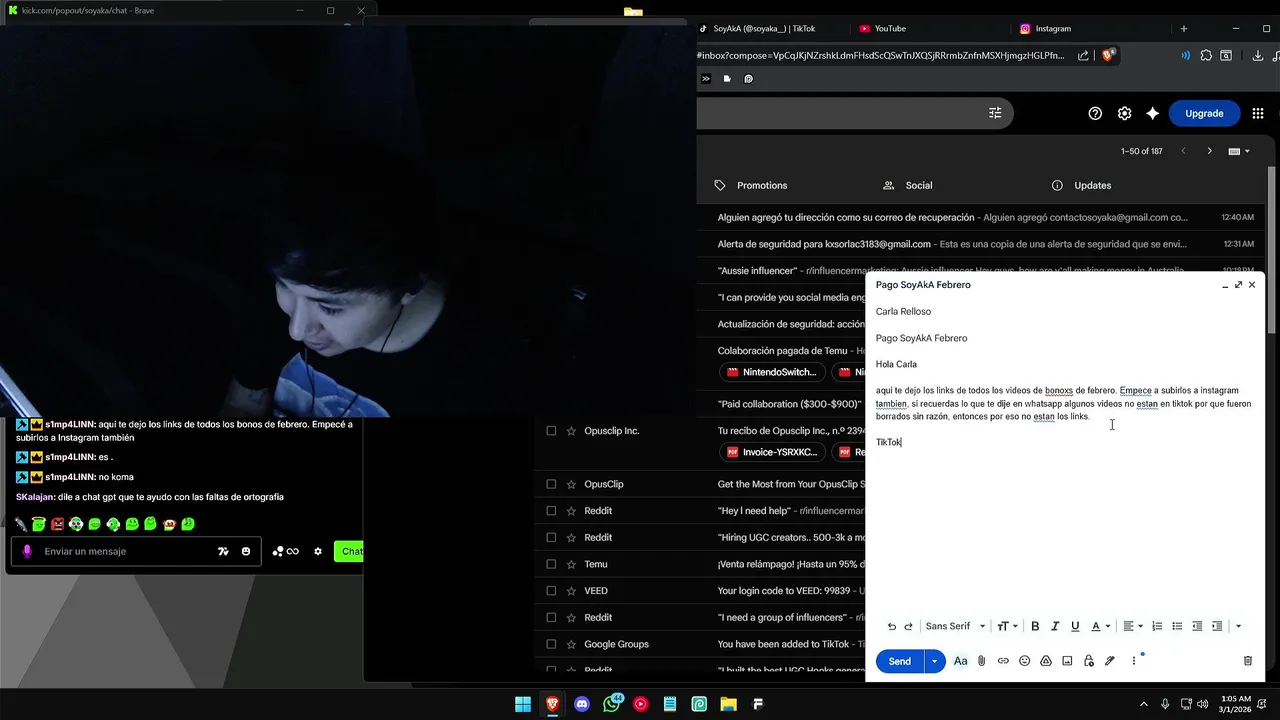Open more options three-dot menu in compose
The image size is (1280, 720).
click(x=1134, y=661)
